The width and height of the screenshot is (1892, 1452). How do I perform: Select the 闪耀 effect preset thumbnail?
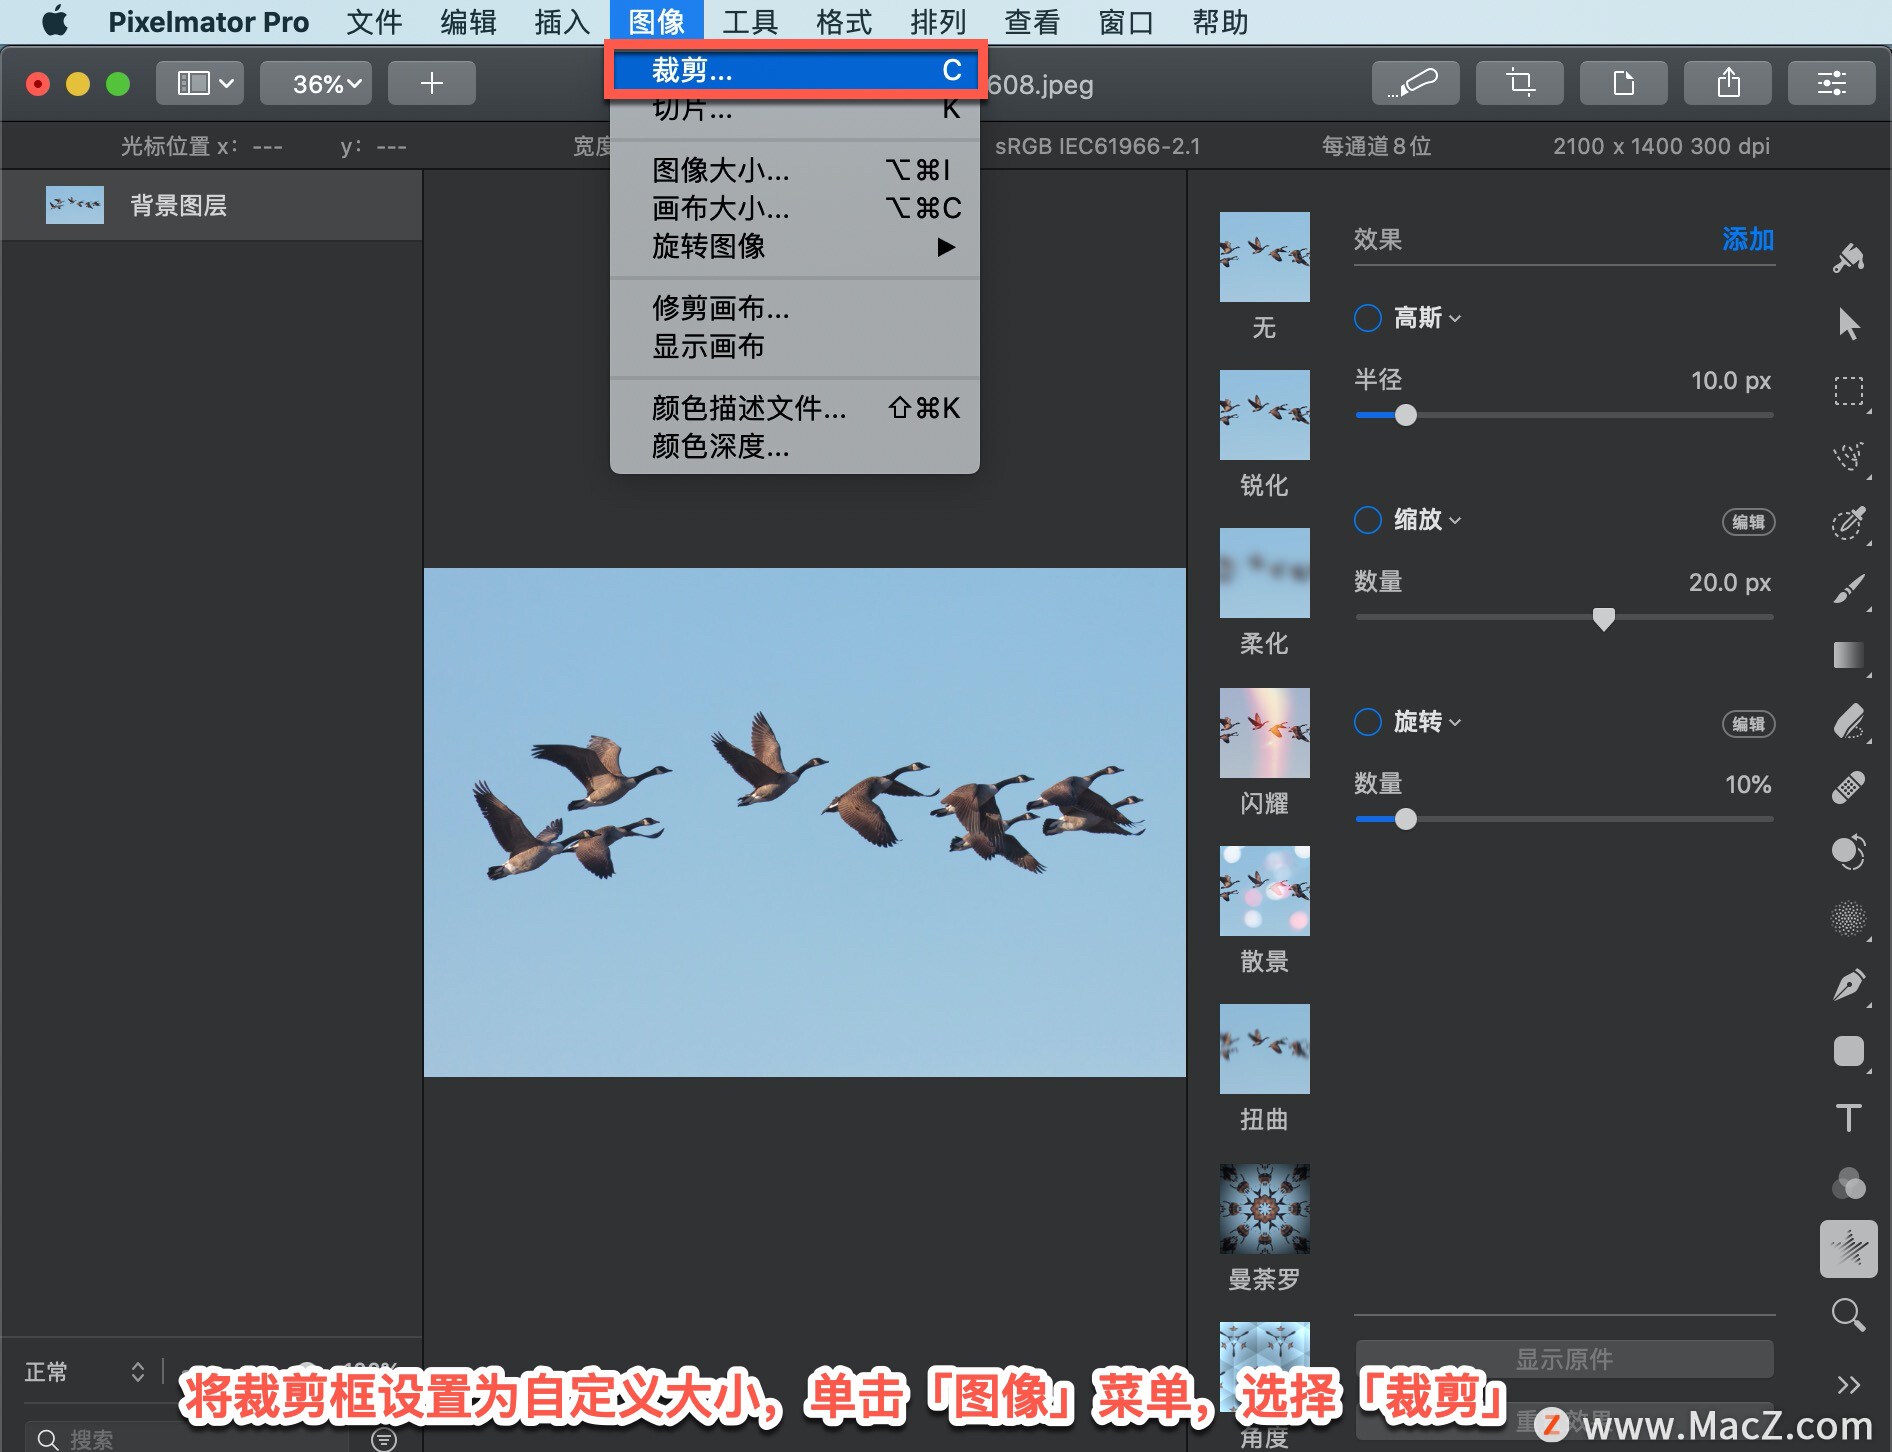pyautogui.click(x=1264, y=733)
